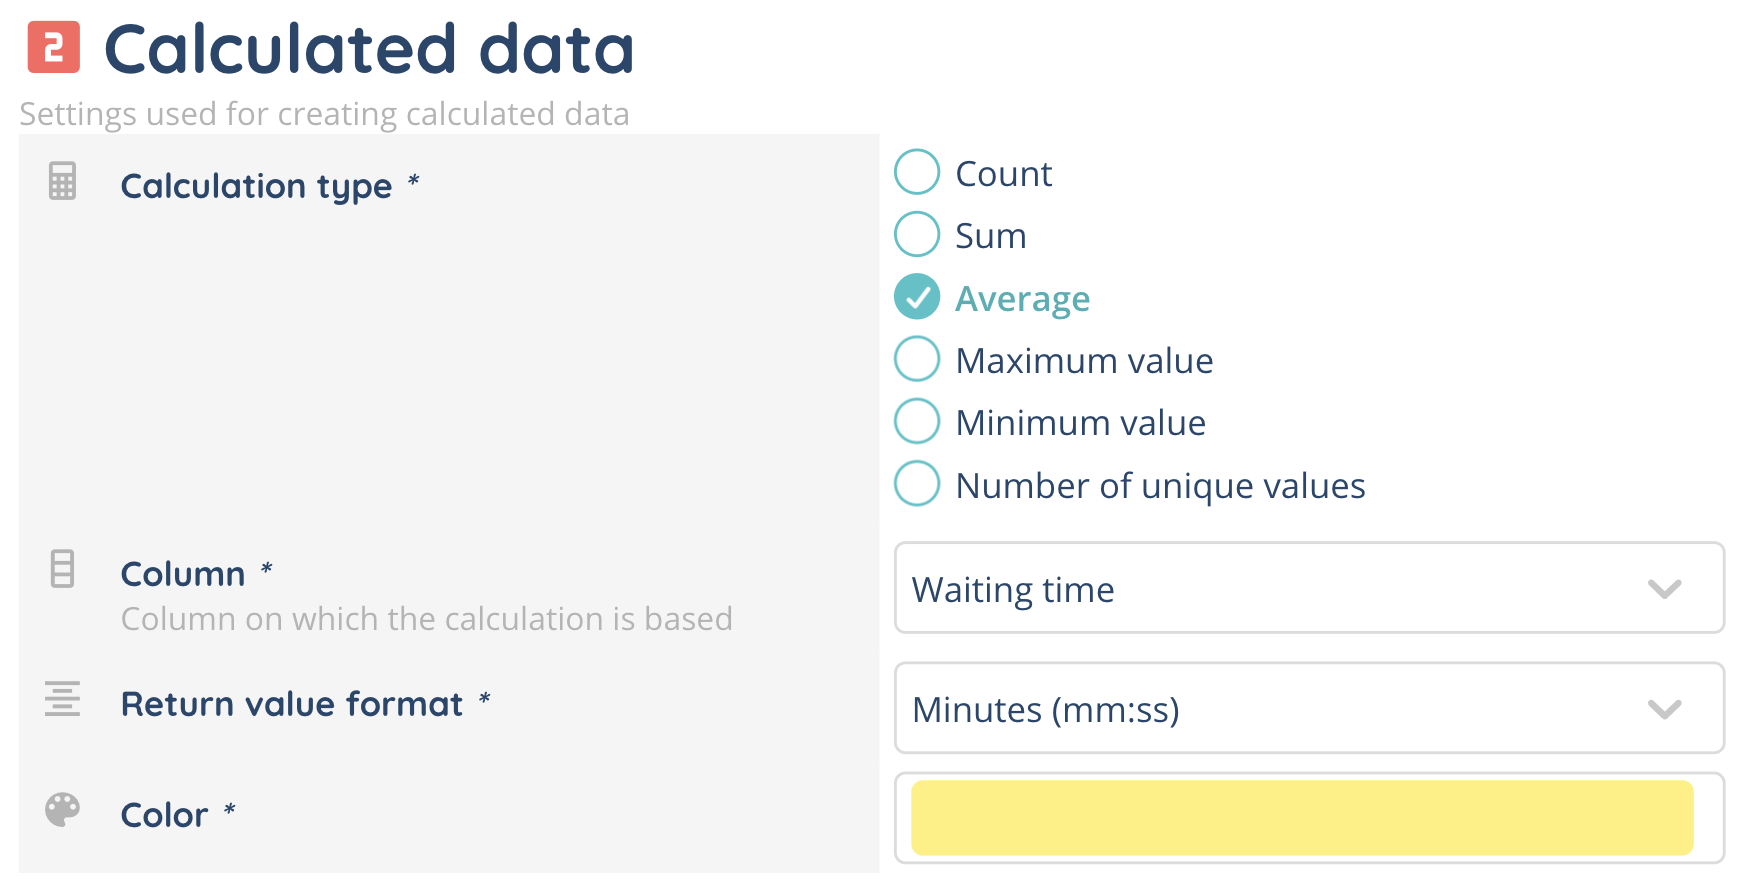1748x890 pixels.
Task: Click the alignment icon beside Return value format
Action: (62, 698)
